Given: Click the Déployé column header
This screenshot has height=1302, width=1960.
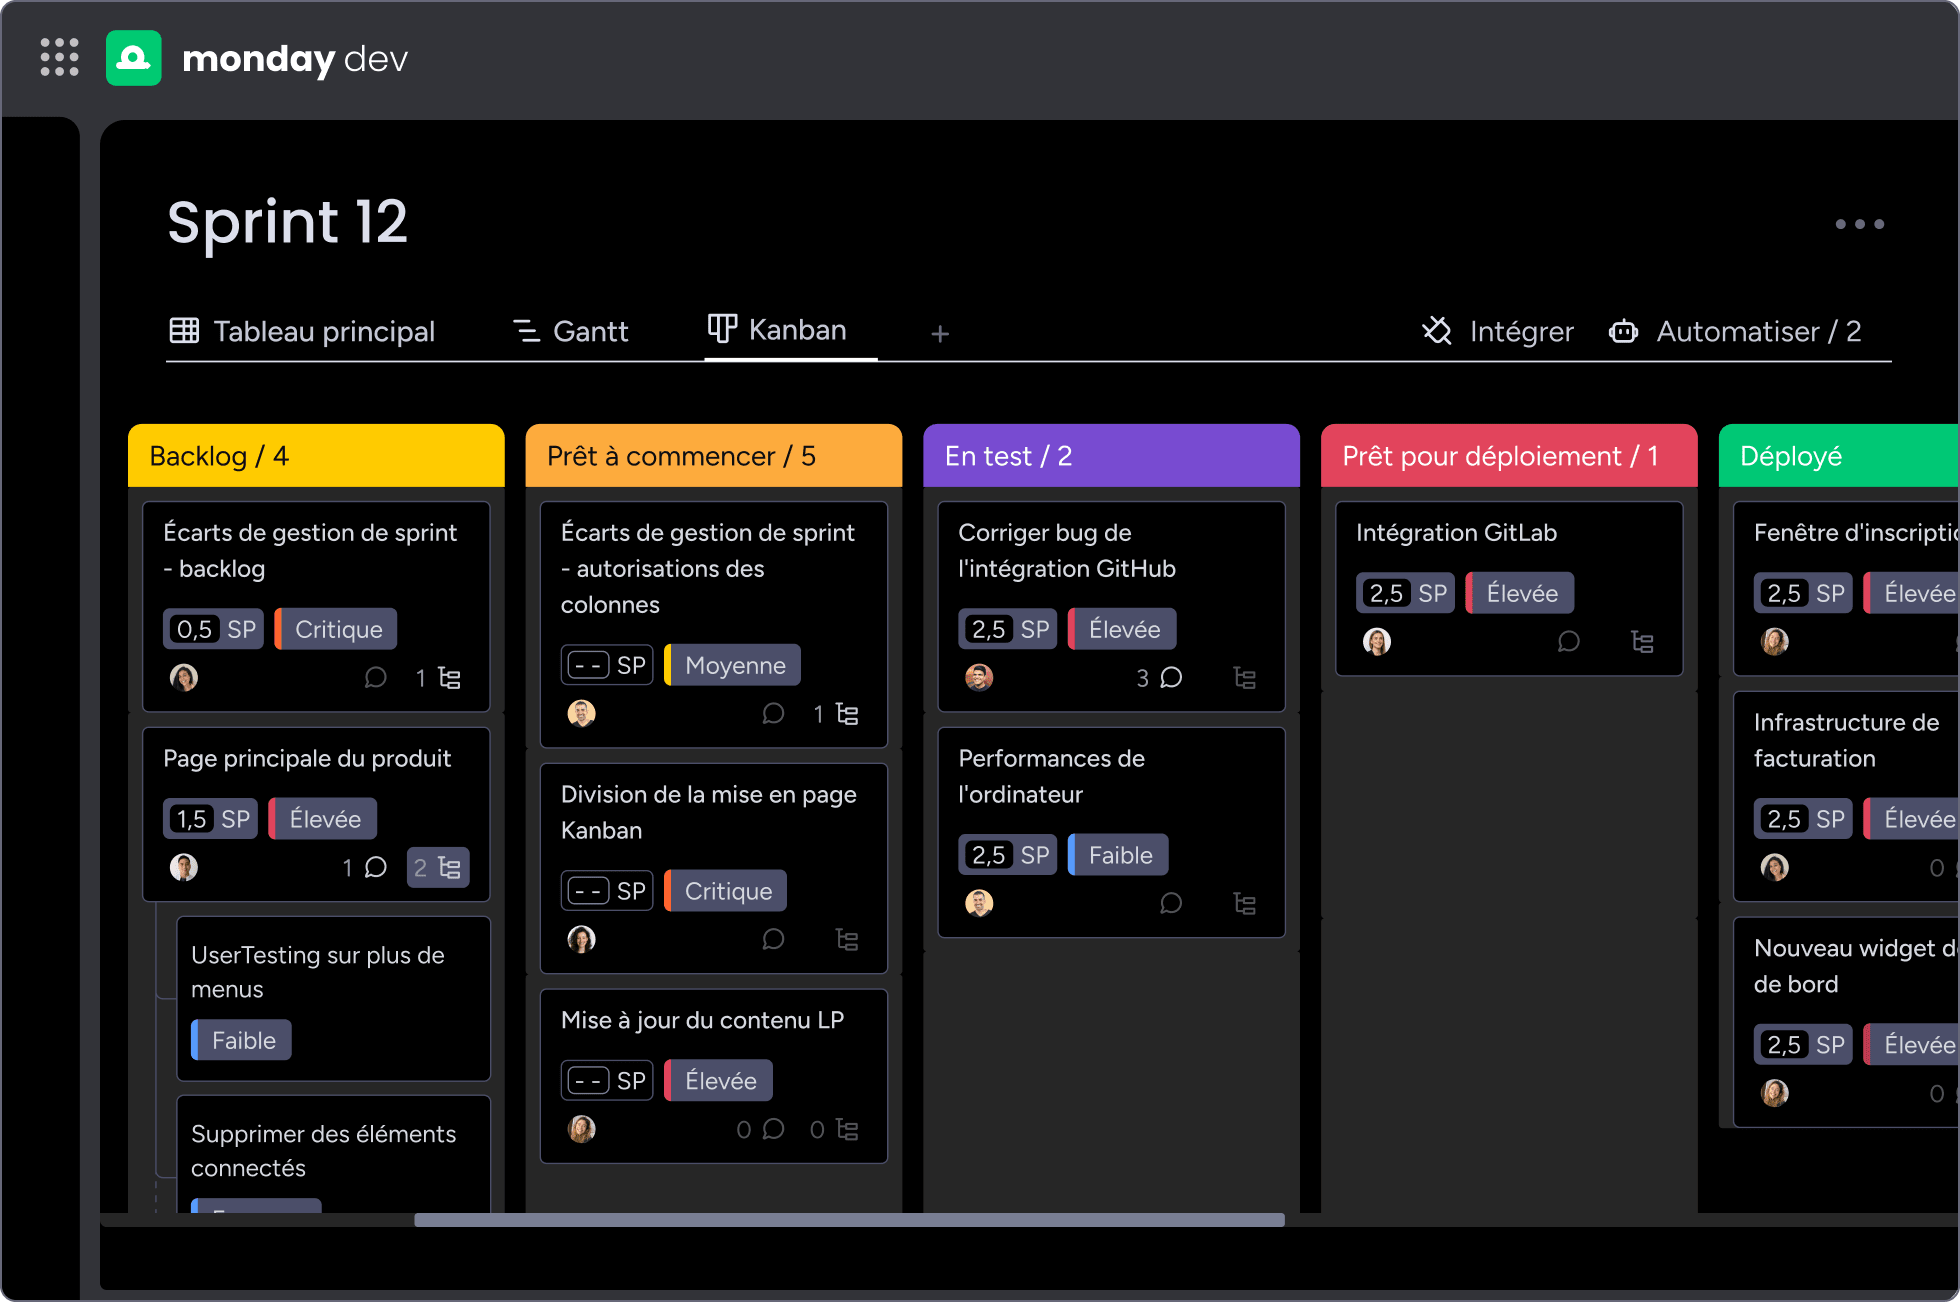Looking at the screenshot, I should [x=1839, y=456].
